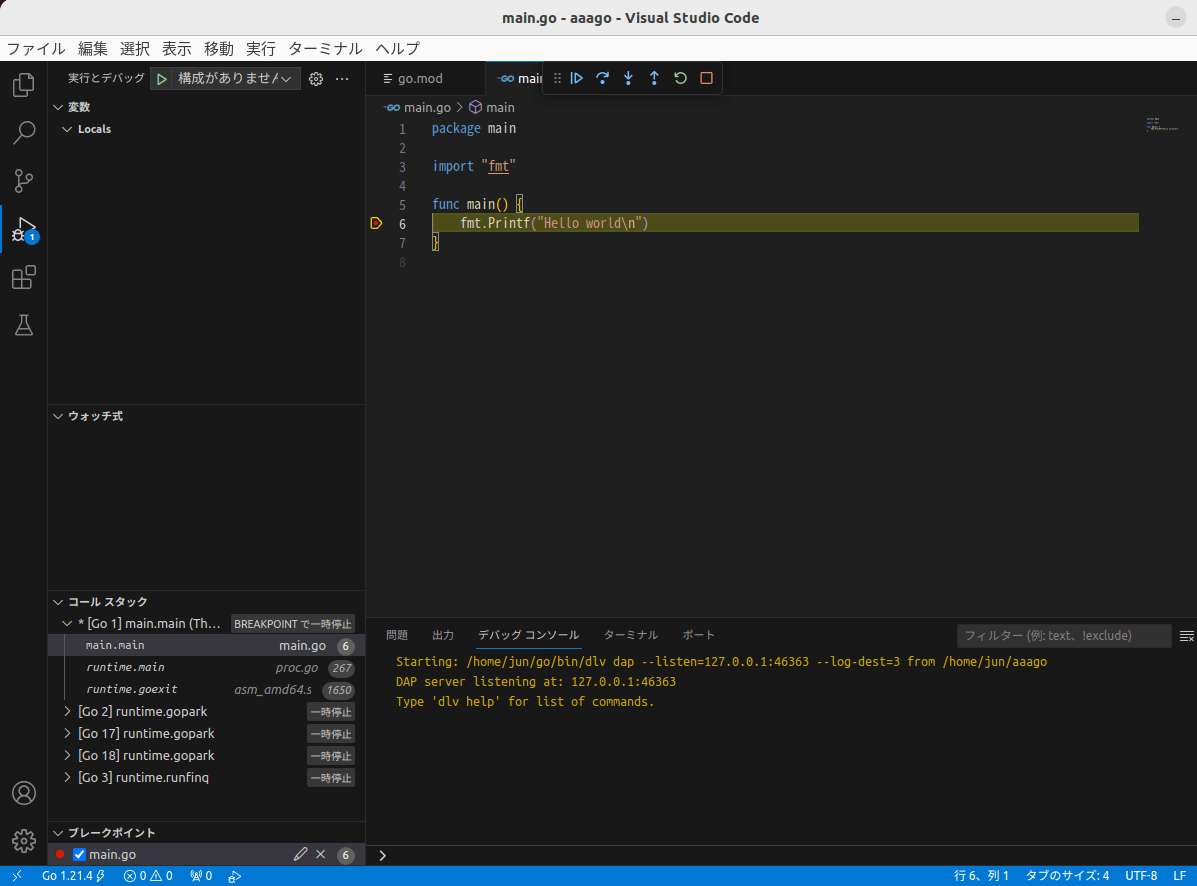1197x886 pixels.
Task: Open the ファイル menu
Action: (36, 49)
